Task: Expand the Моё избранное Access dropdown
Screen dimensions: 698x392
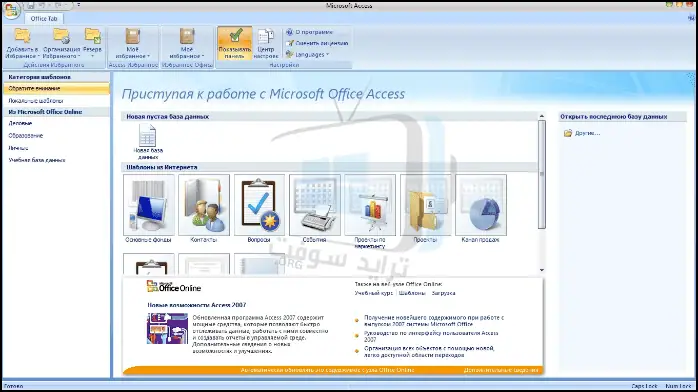Action: [x=133, y=44]
